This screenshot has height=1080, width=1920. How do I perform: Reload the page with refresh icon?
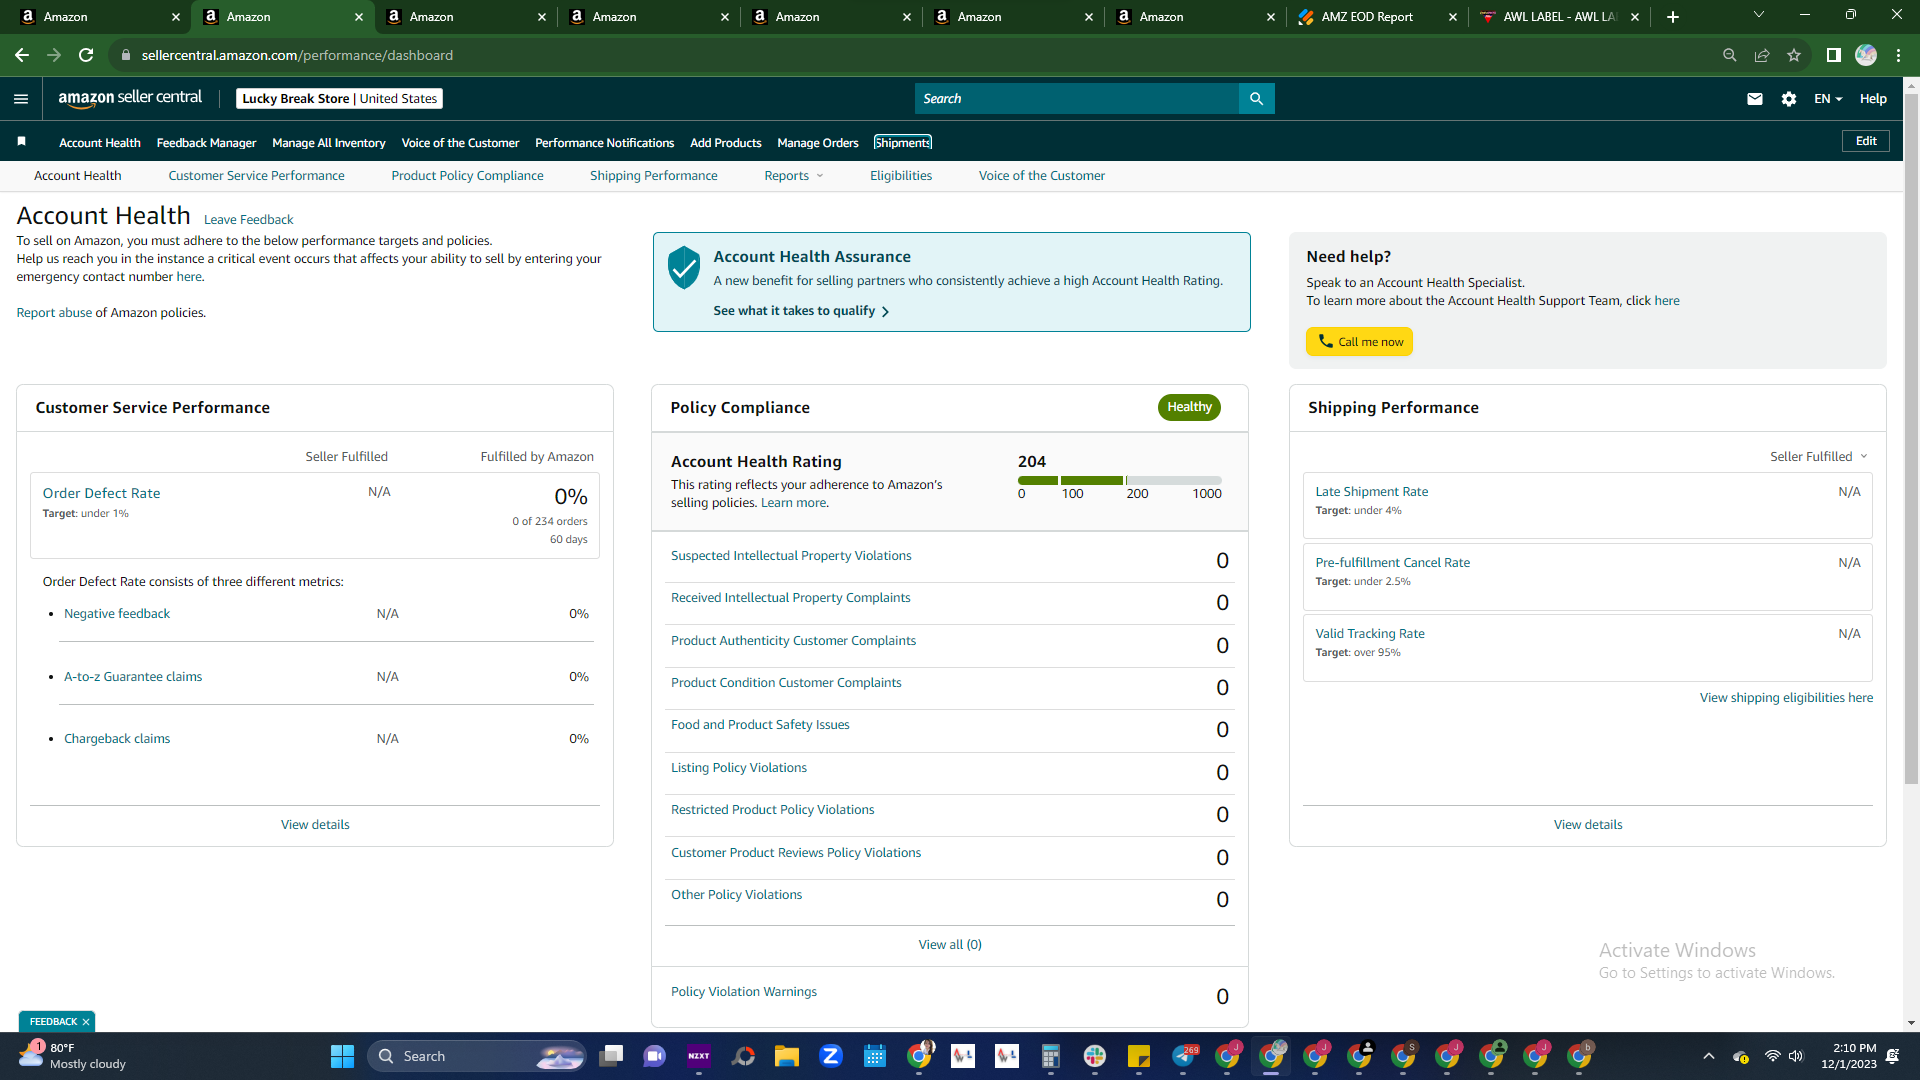86,55
